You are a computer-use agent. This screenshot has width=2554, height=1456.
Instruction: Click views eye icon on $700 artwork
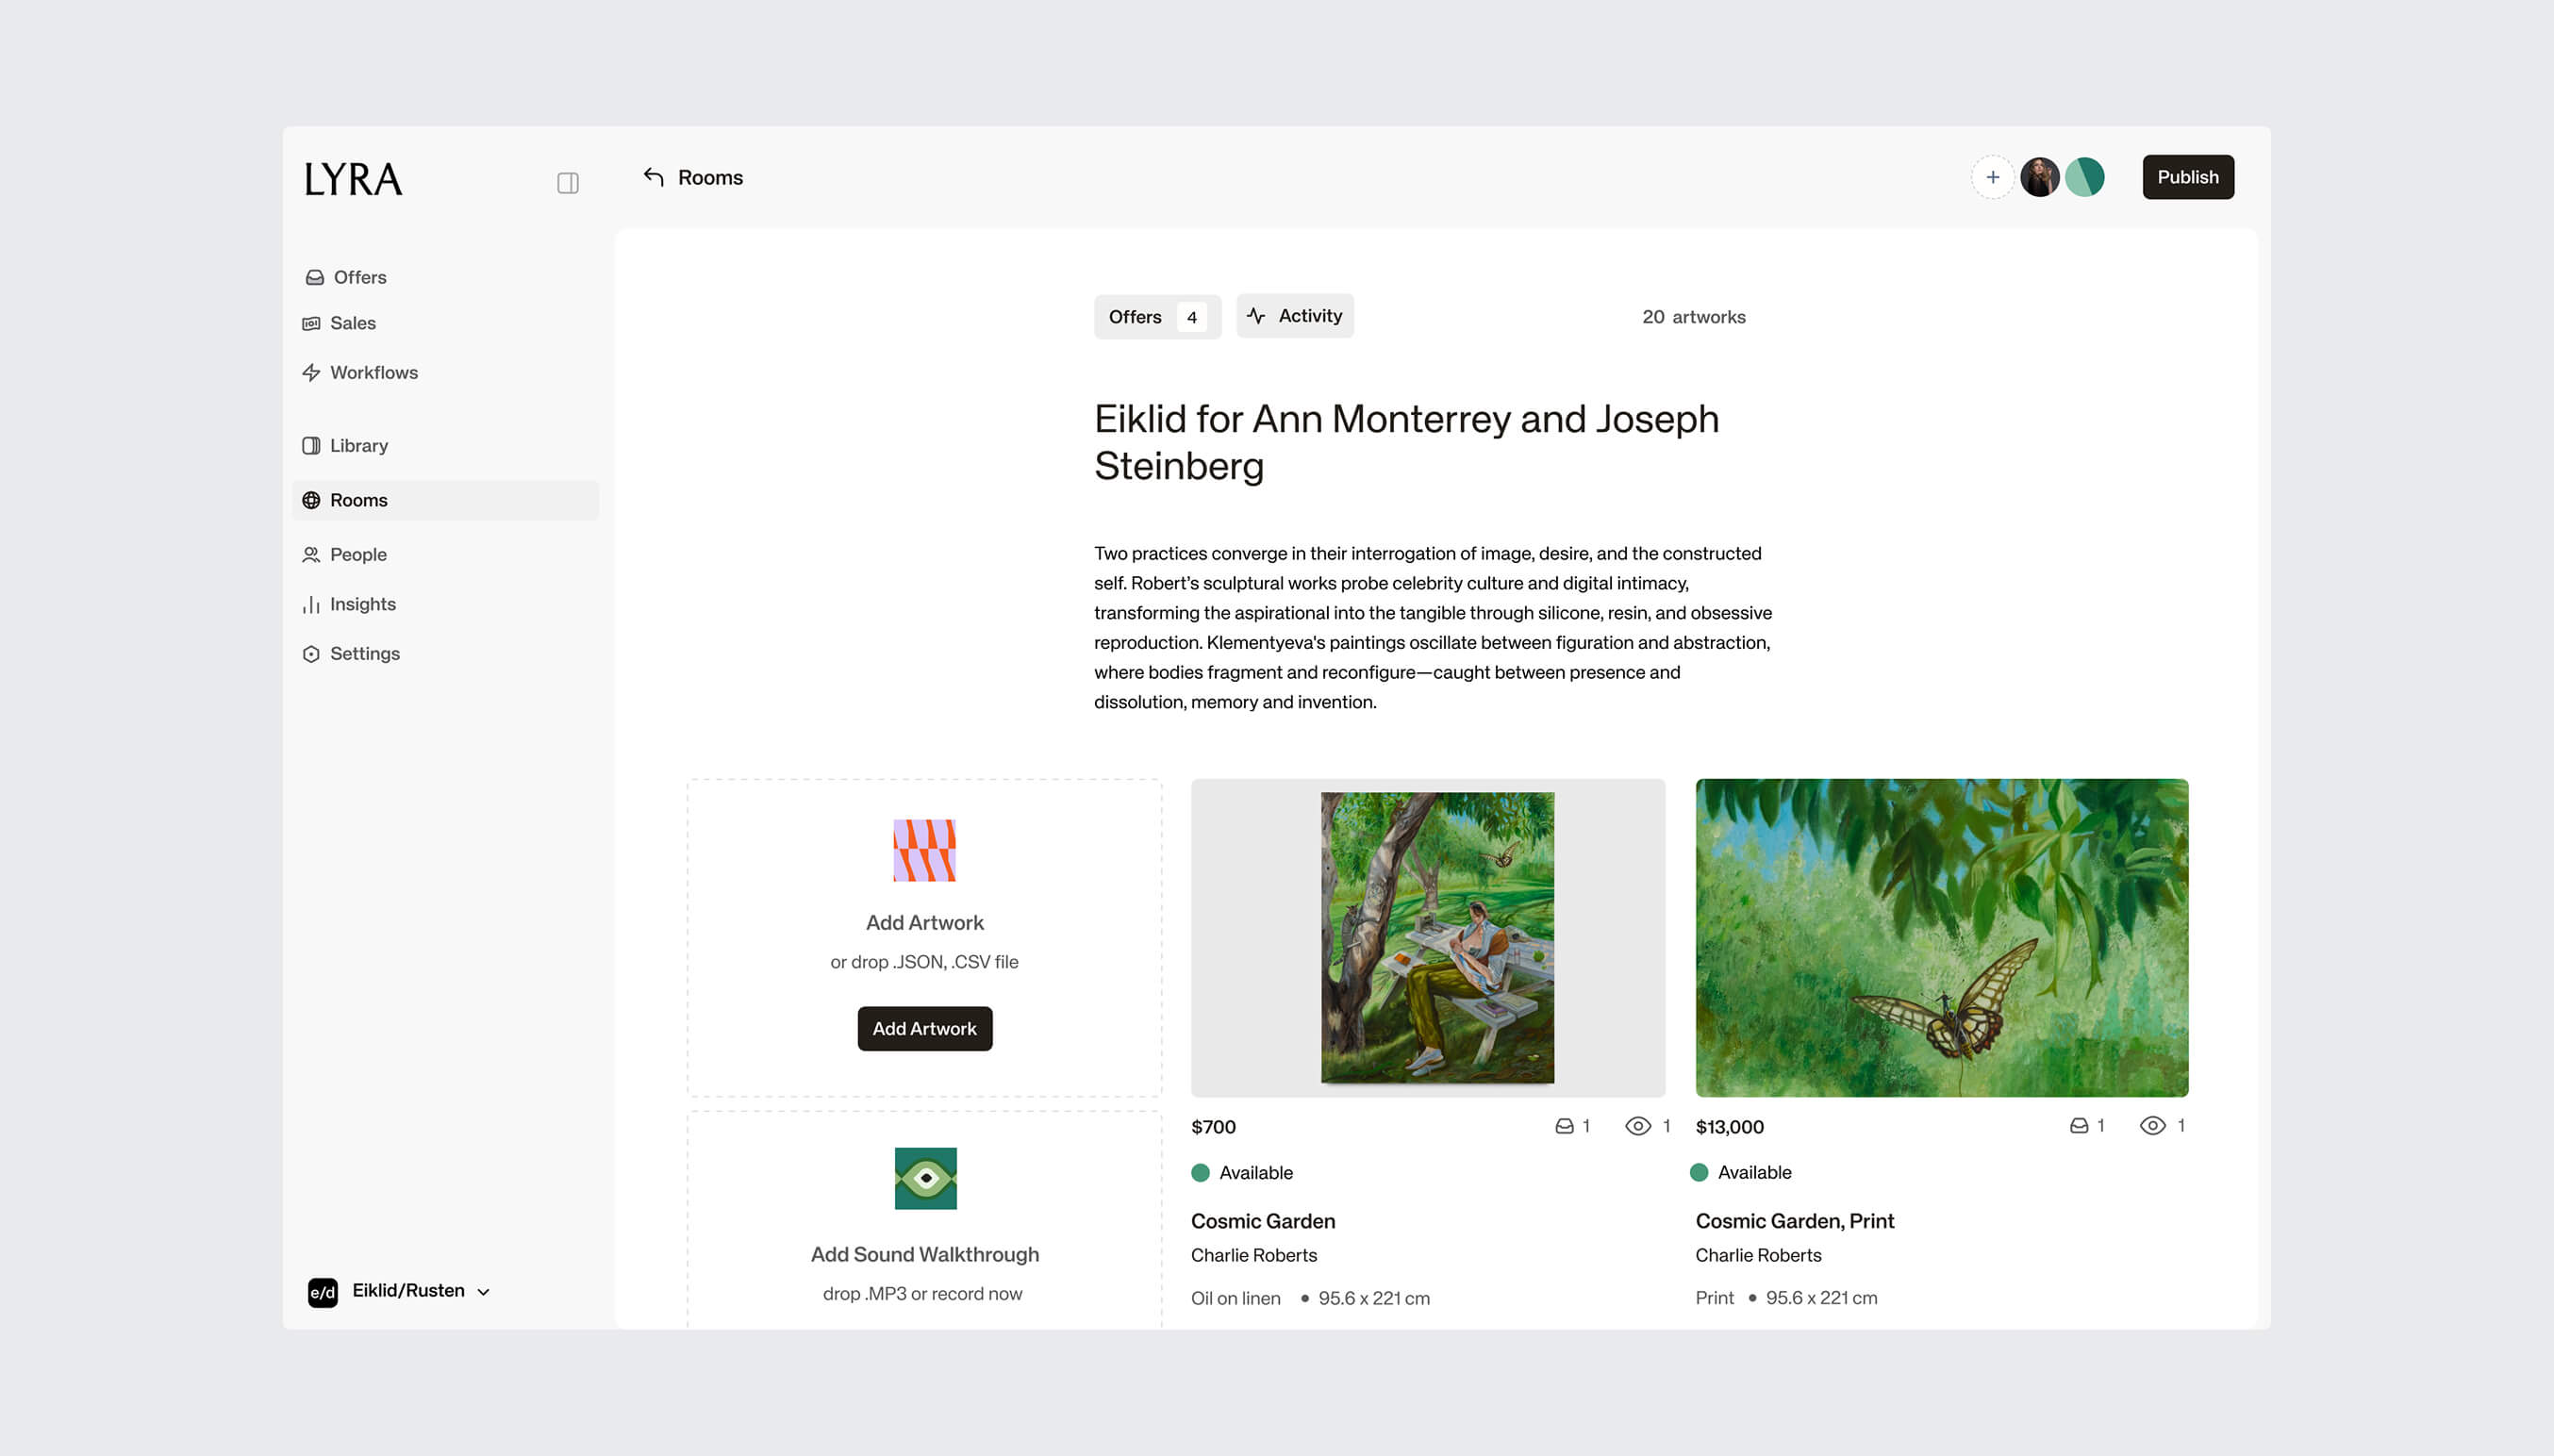1638,1127
